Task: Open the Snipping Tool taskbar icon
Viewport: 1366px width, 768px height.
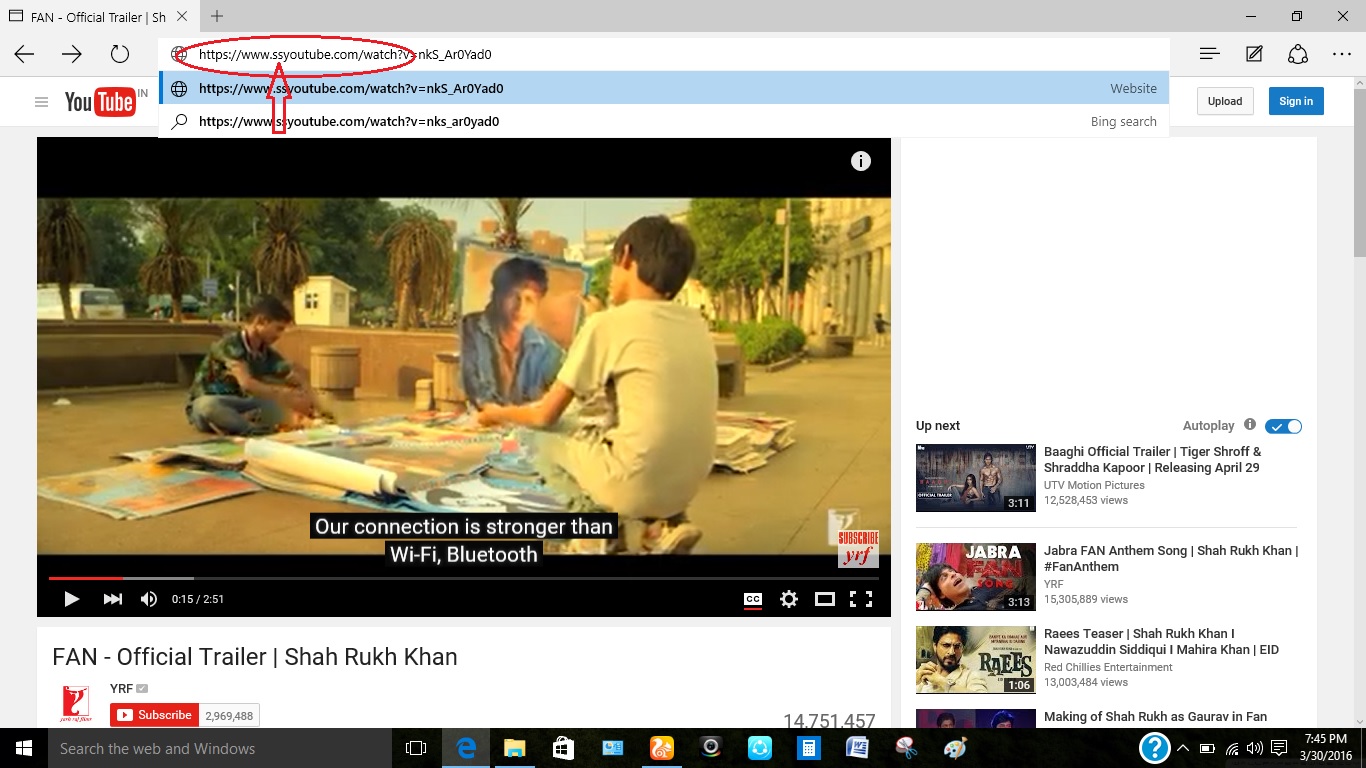Action: pyautogui.click(x=906, y=748)
